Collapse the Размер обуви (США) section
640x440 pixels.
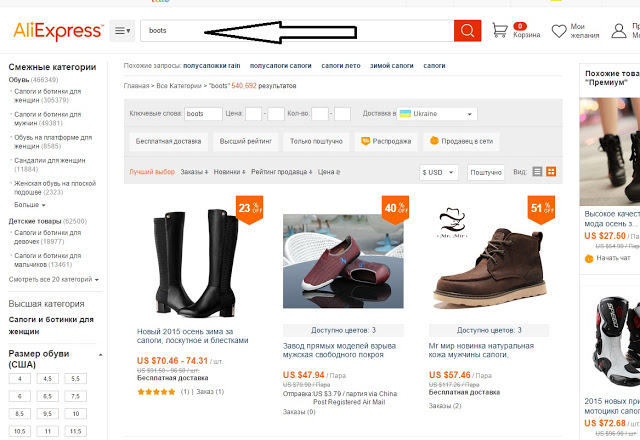[100, 355]
